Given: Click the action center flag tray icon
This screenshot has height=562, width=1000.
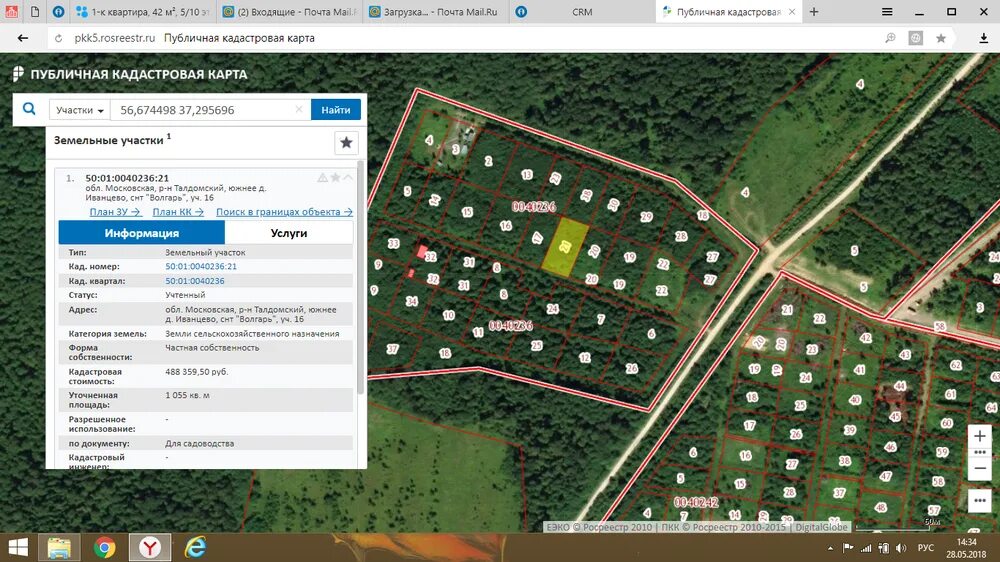Looking at the screenshot, I should click(848, 548).
